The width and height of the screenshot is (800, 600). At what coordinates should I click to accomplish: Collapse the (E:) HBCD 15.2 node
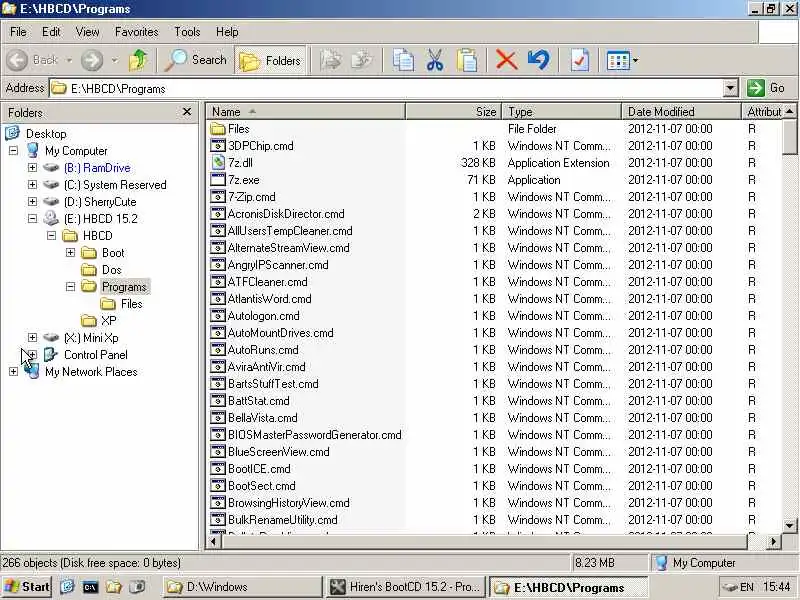[32, 218]
